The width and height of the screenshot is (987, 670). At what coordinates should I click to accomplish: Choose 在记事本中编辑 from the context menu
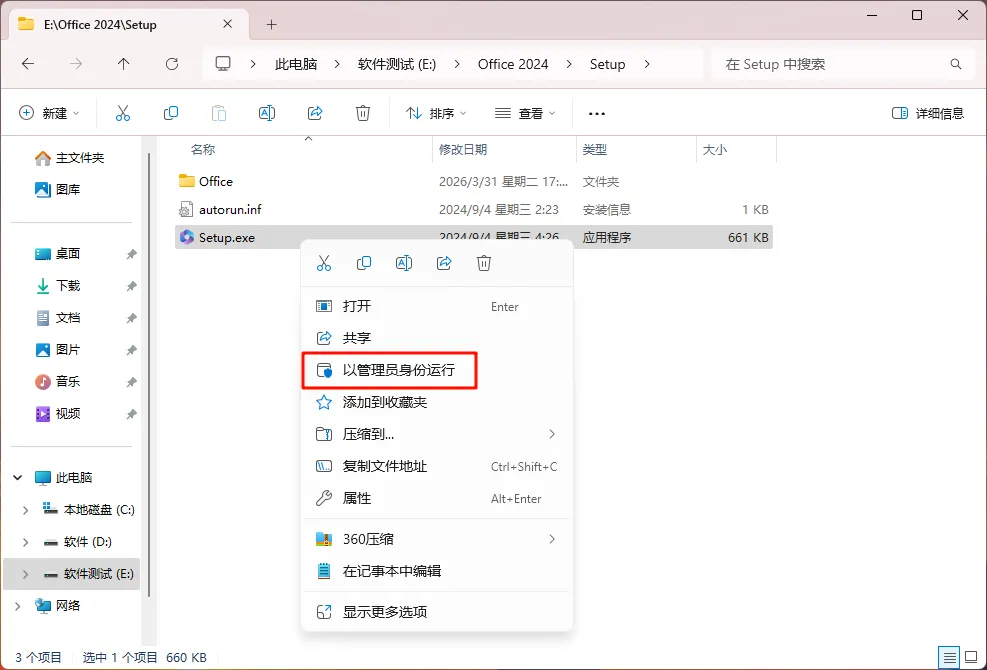coord(437,571)
